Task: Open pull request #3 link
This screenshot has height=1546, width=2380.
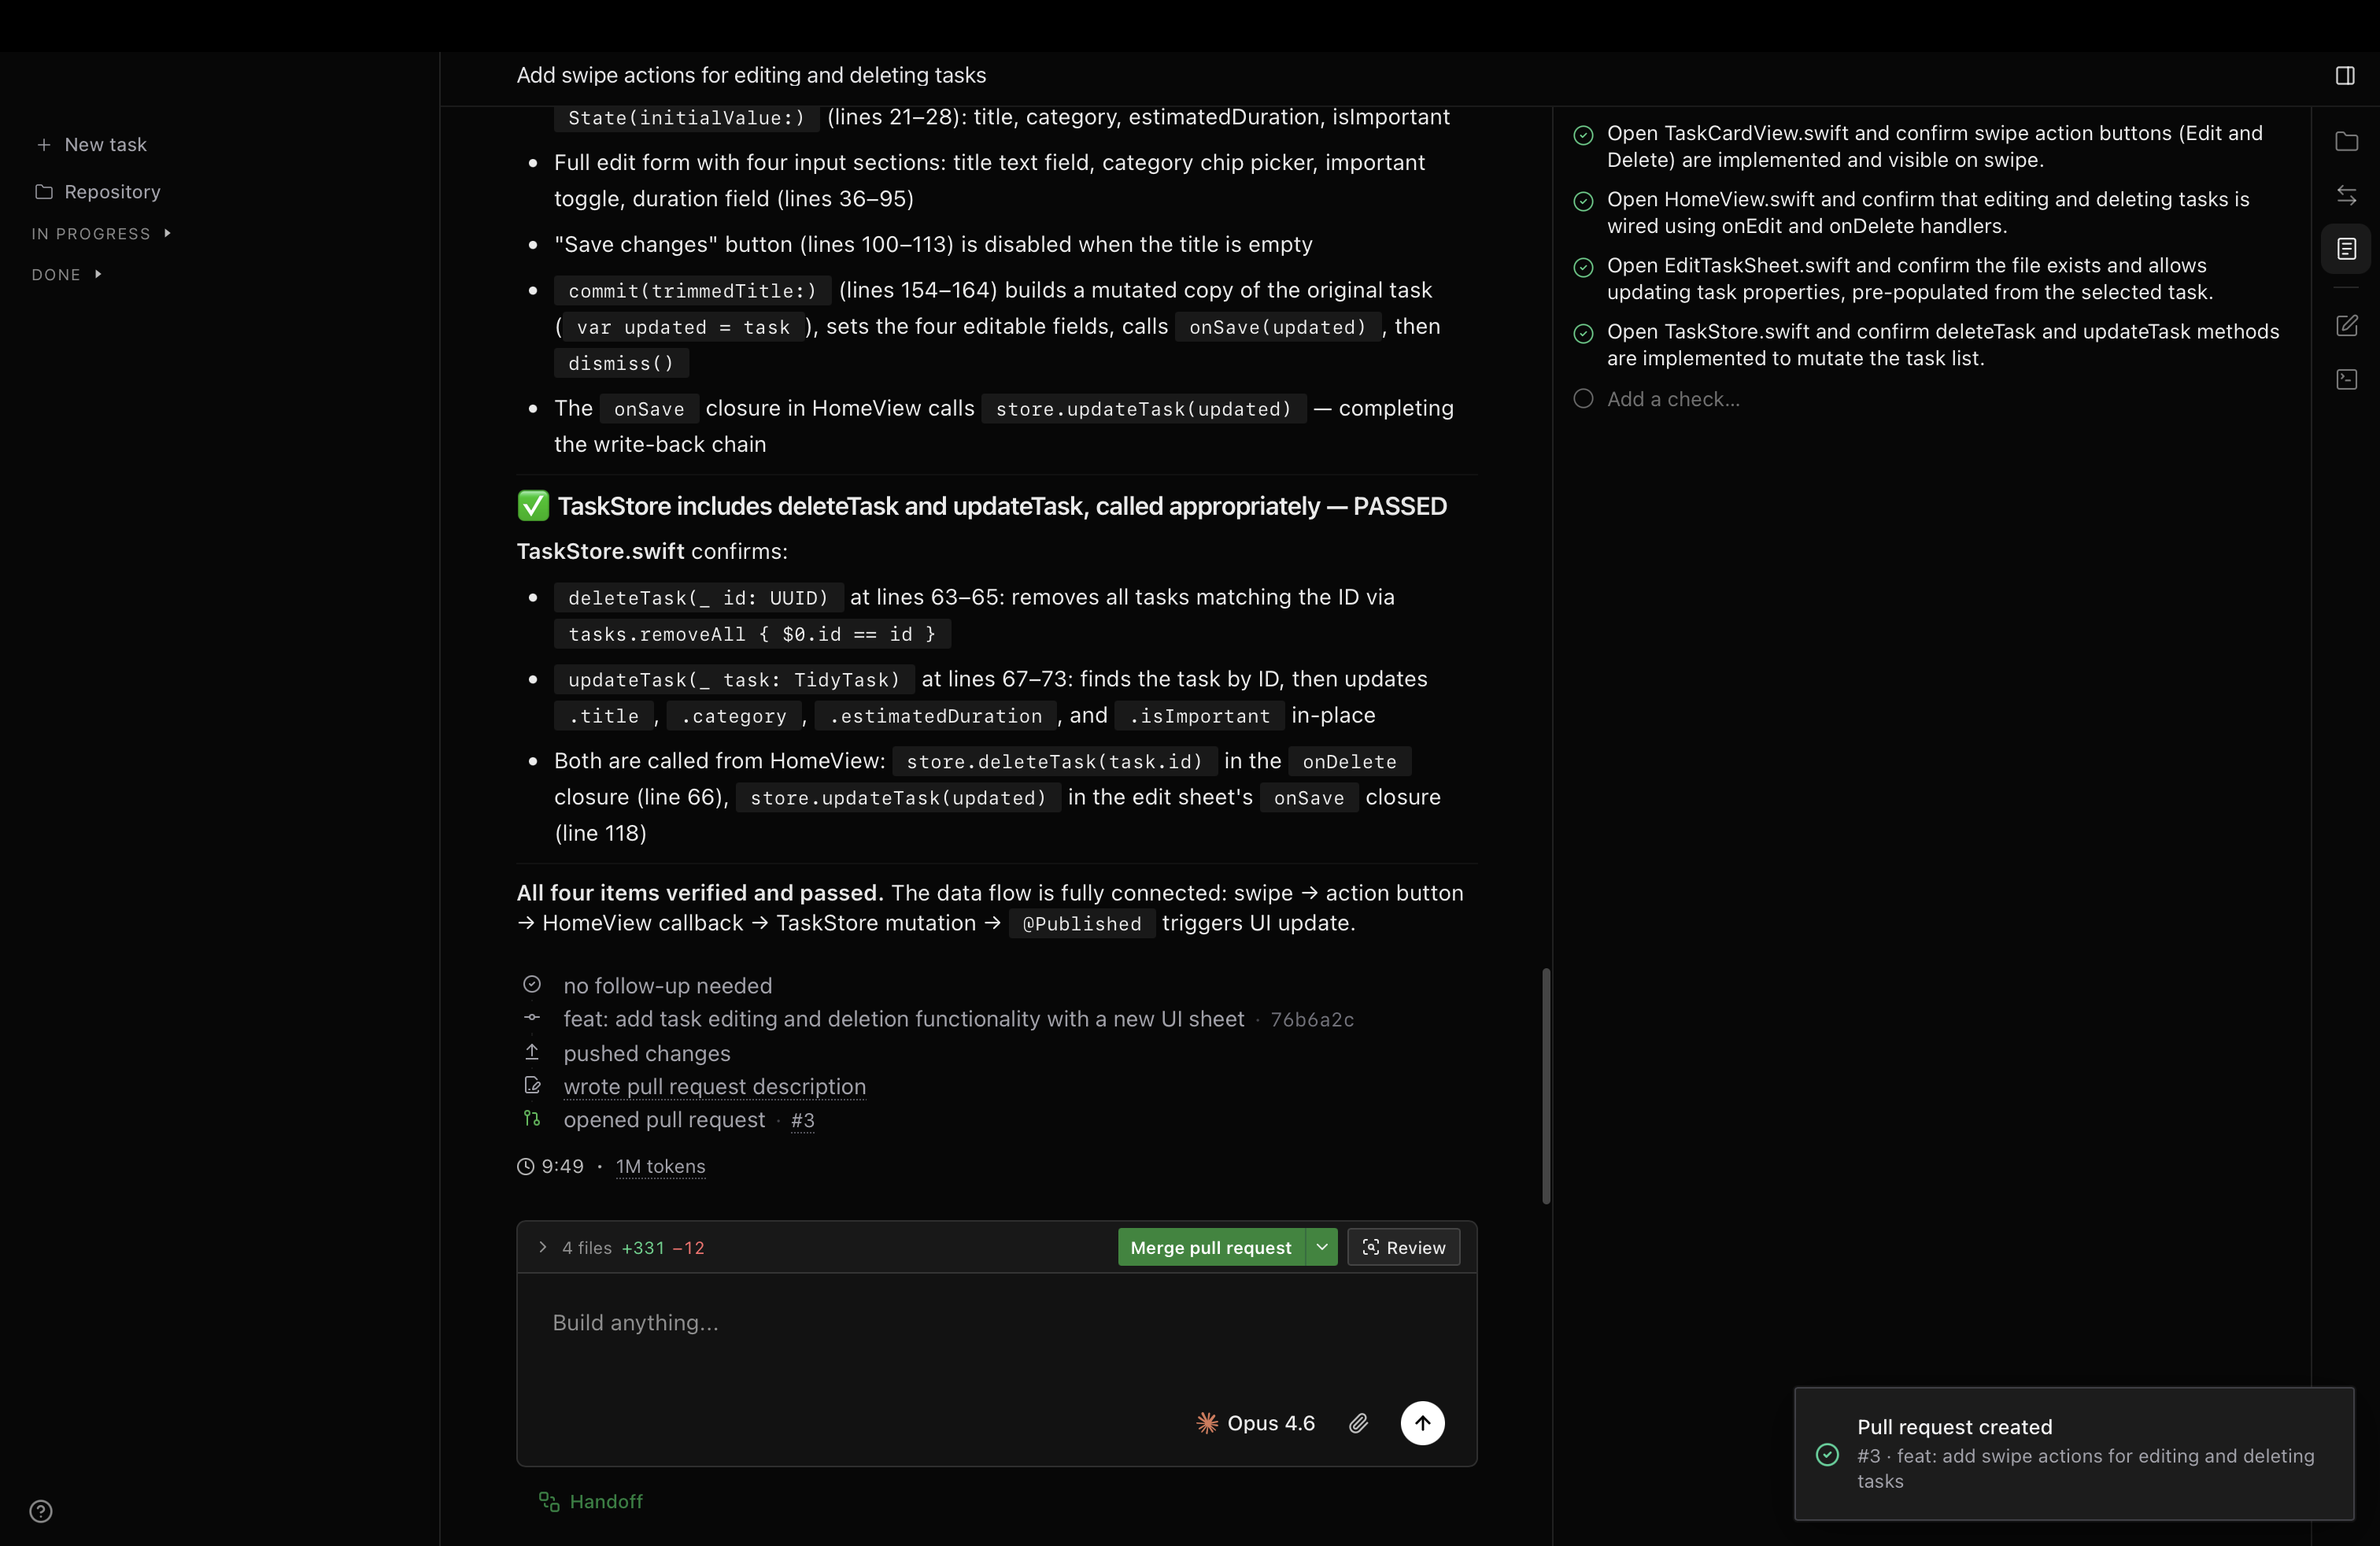Action: (x=802, y=1120)
